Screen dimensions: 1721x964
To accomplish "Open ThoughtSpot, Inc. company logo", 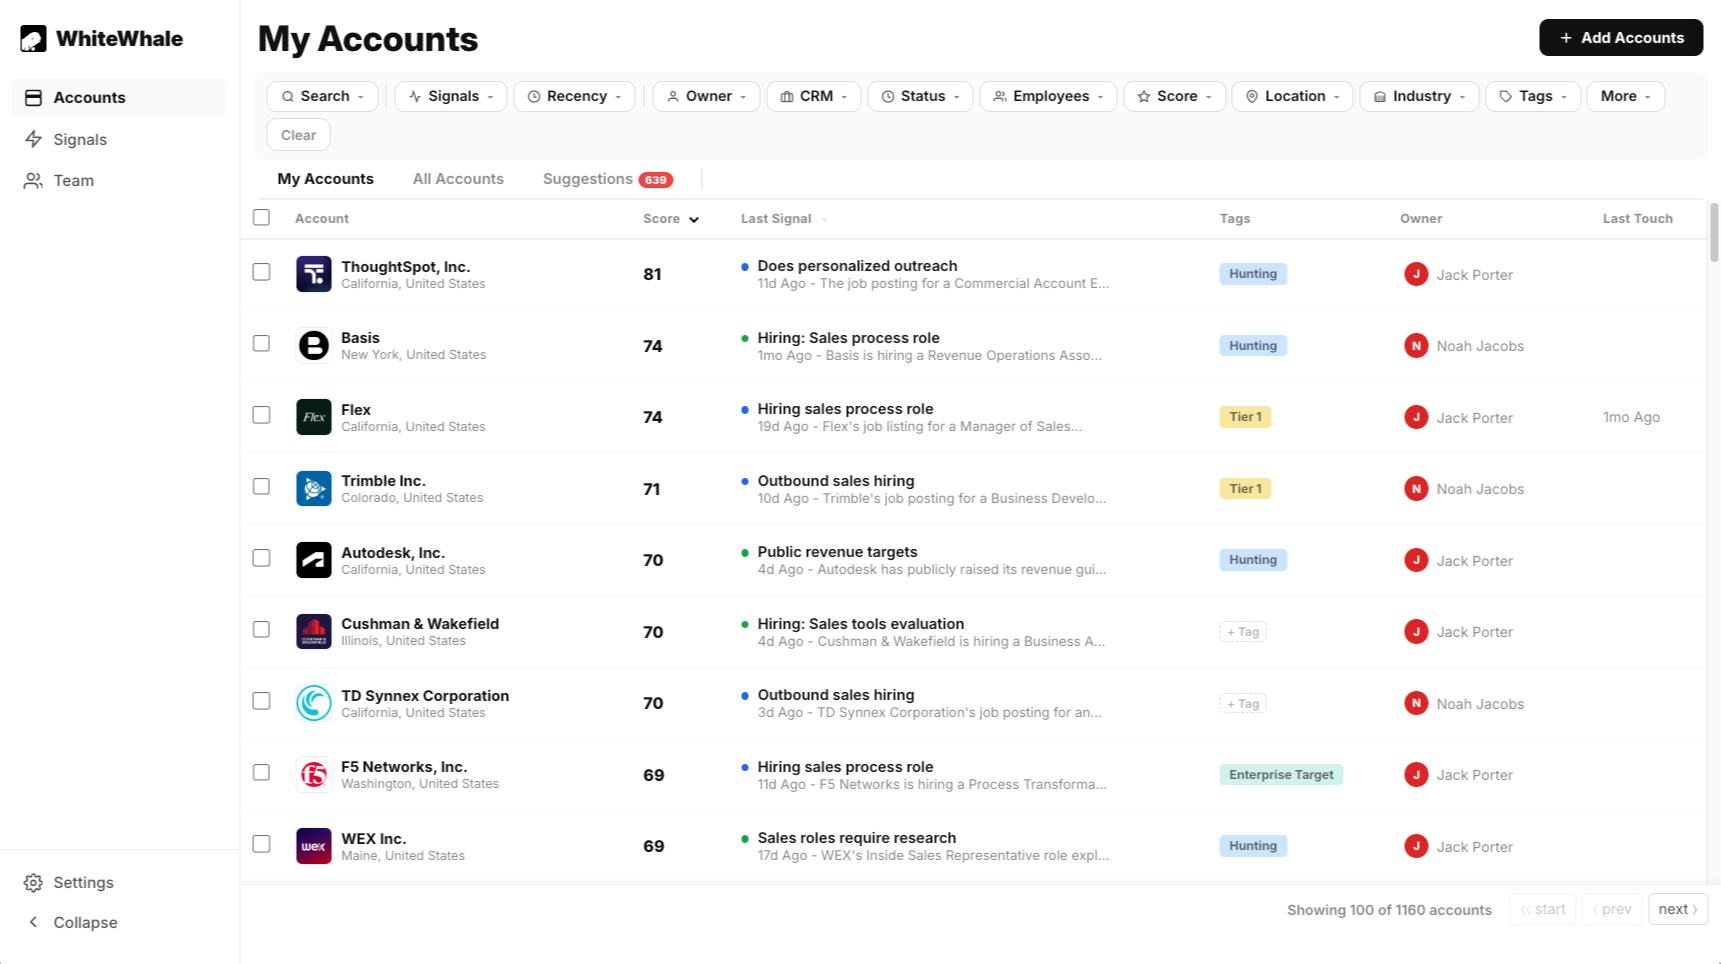I will pyautogui.click(x=314, y=274).
